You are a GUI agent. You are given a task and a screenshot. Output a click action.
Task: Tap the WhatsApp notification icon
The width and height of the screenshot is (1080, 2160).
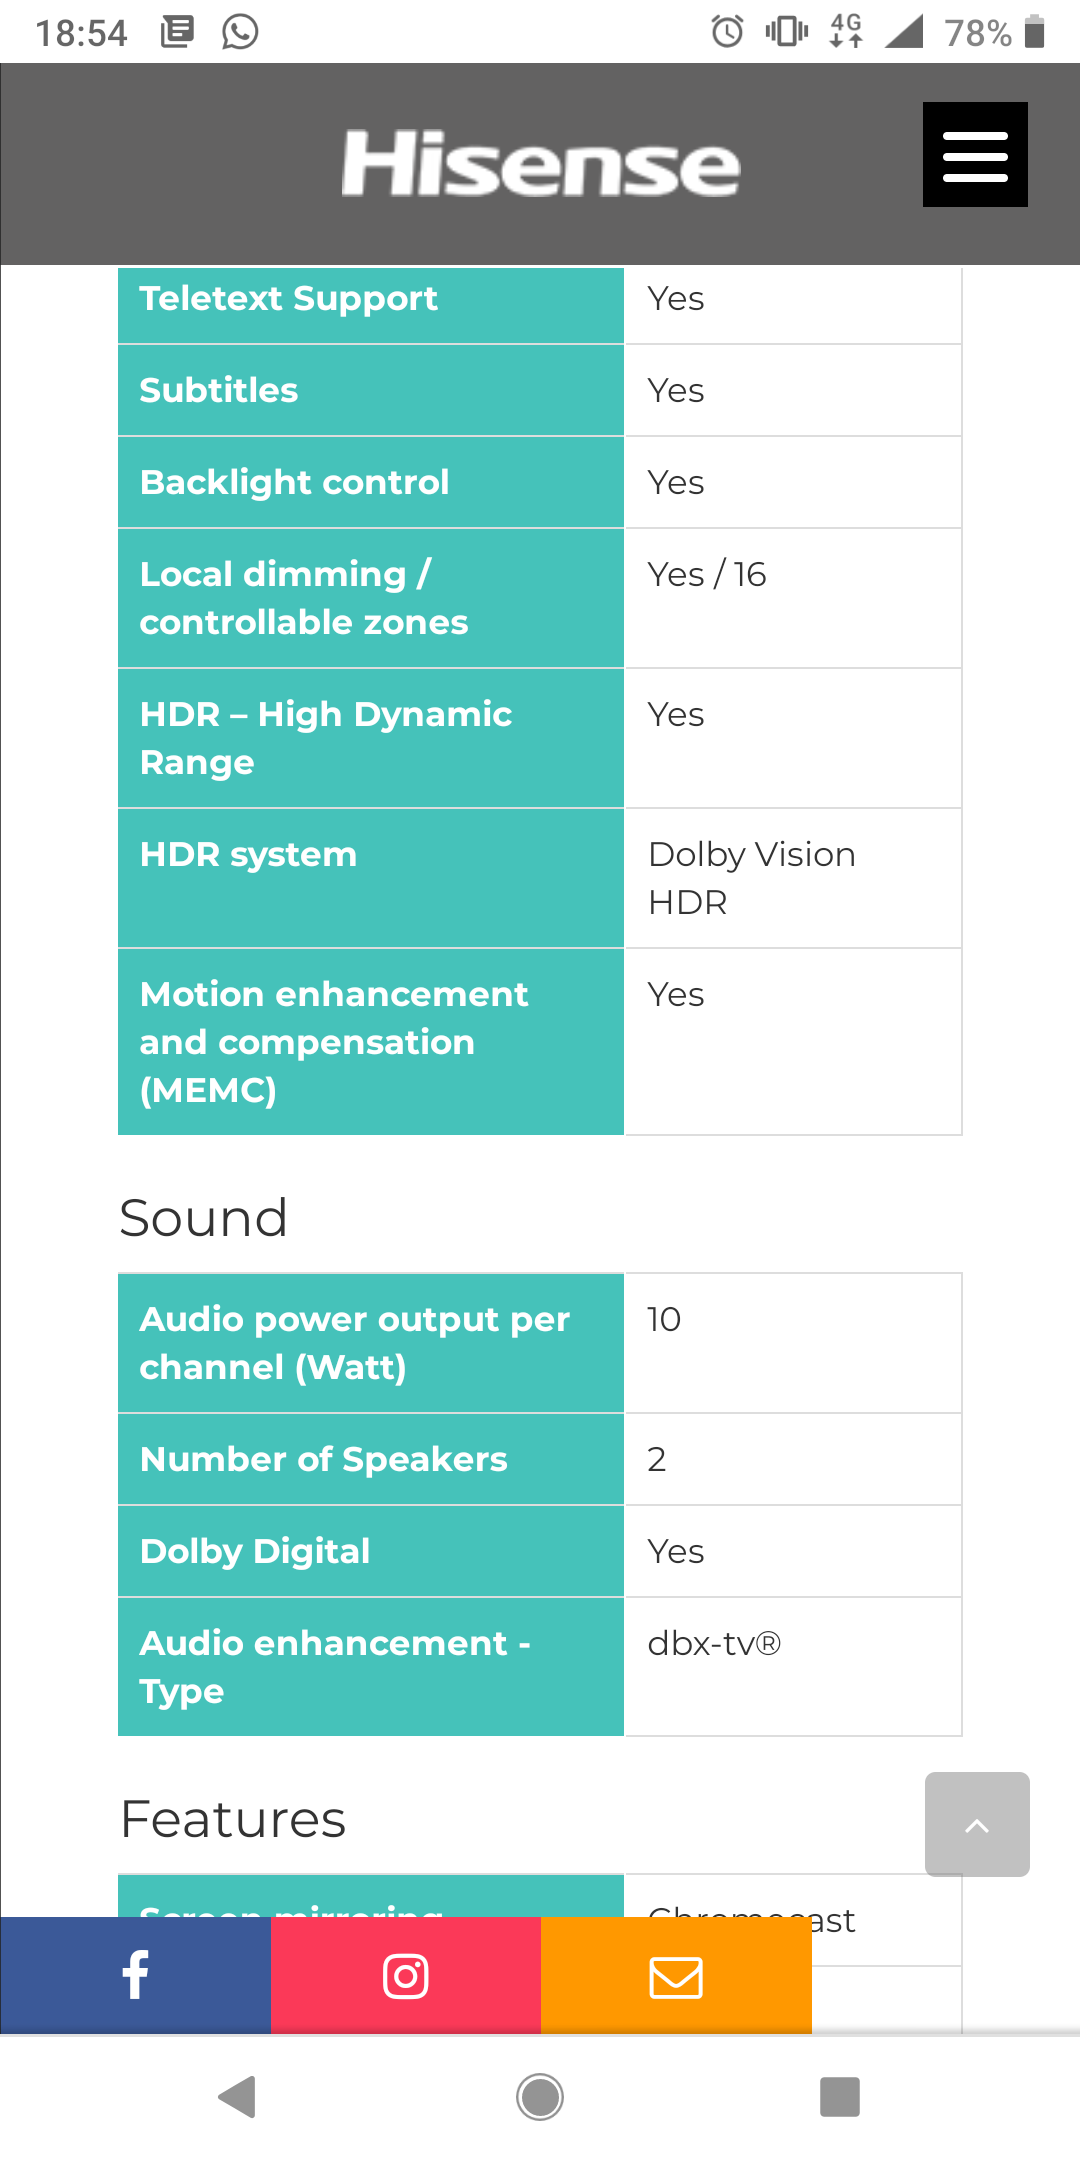[240, 32]
